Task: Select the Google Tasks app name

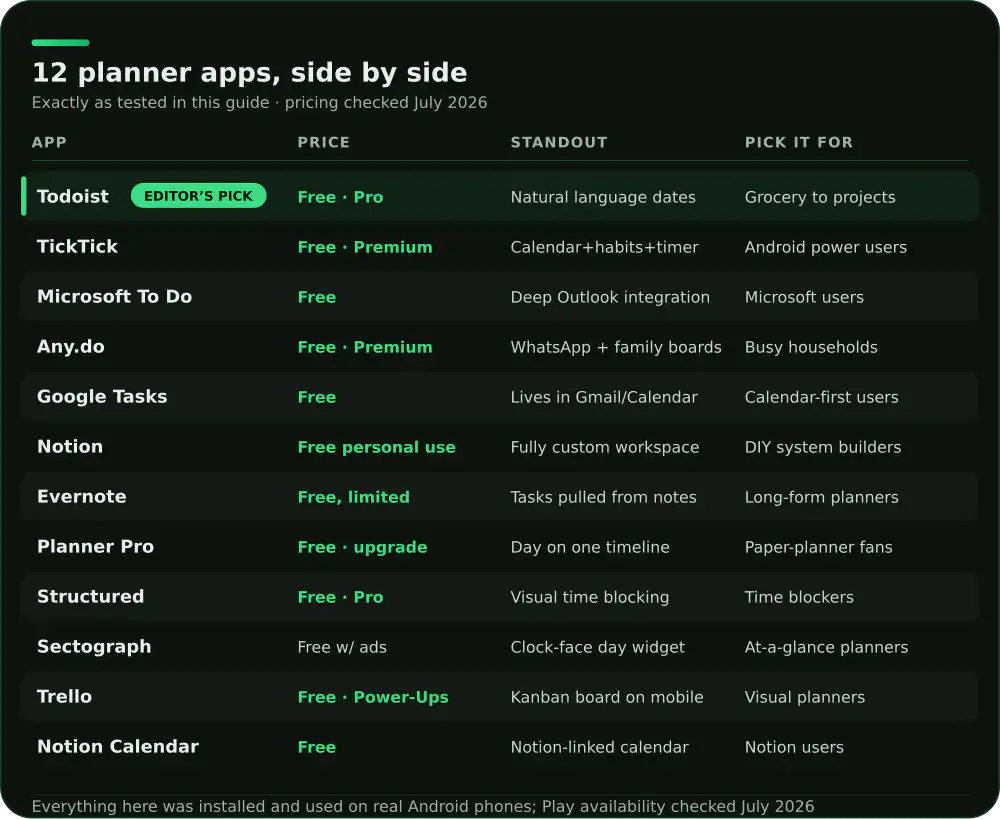Action: pyautogui.click(x=102, y=396)
